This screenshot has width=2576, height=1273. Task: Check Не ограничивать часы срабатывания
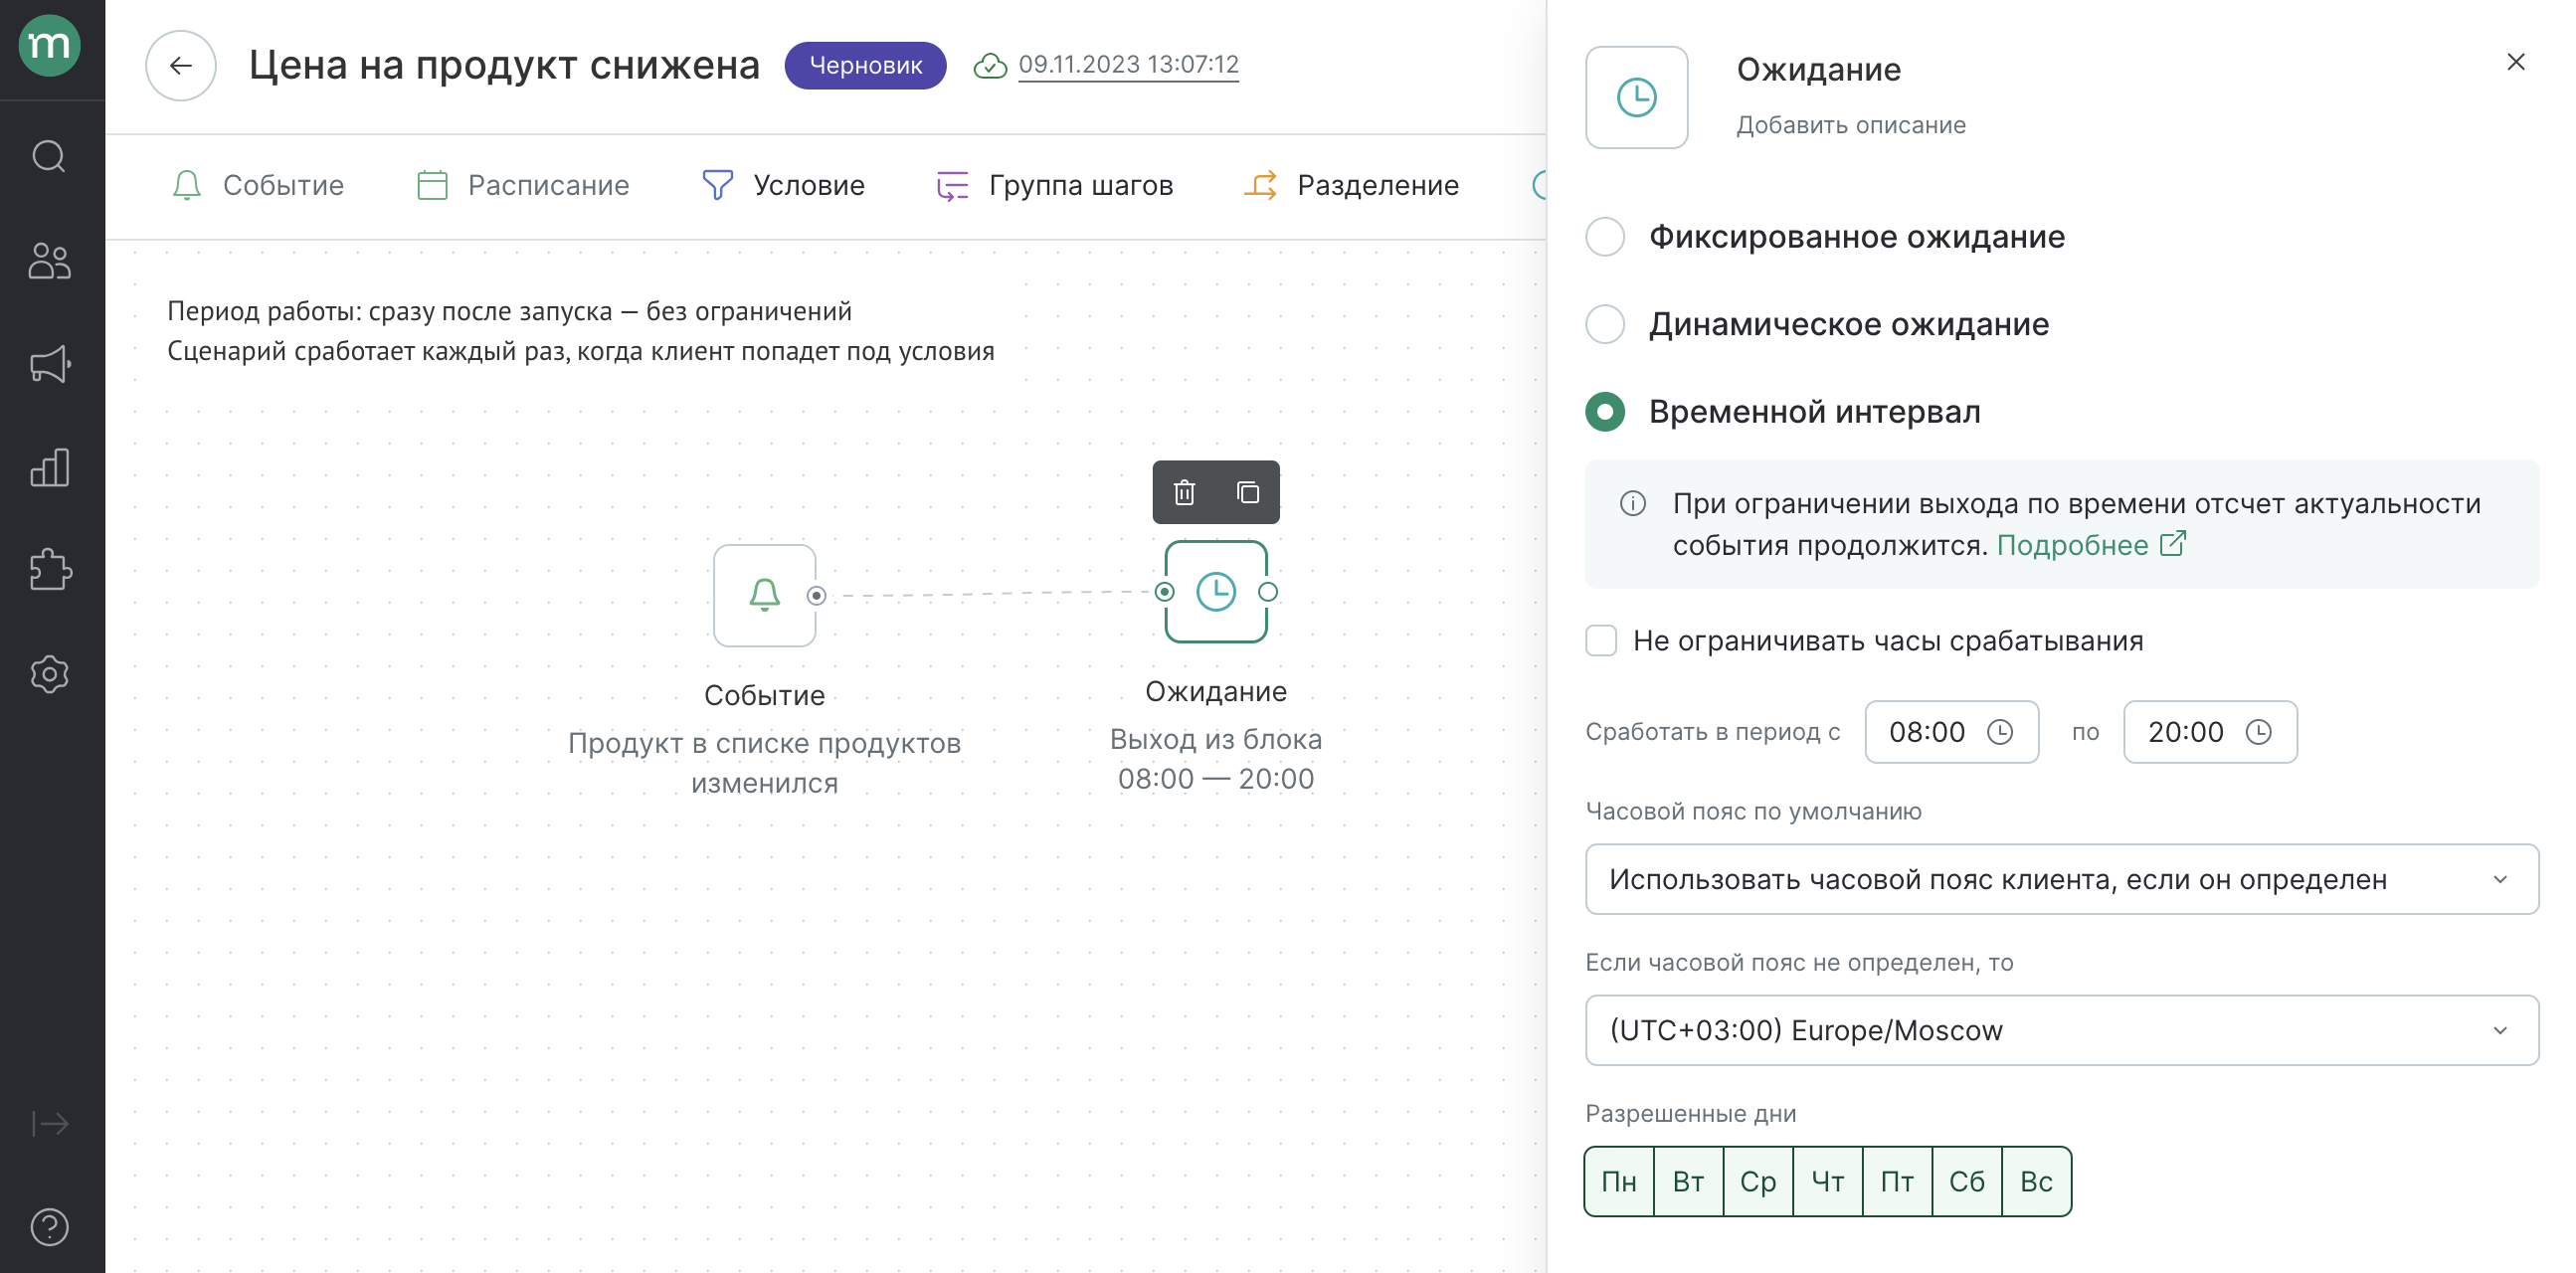1602,641
